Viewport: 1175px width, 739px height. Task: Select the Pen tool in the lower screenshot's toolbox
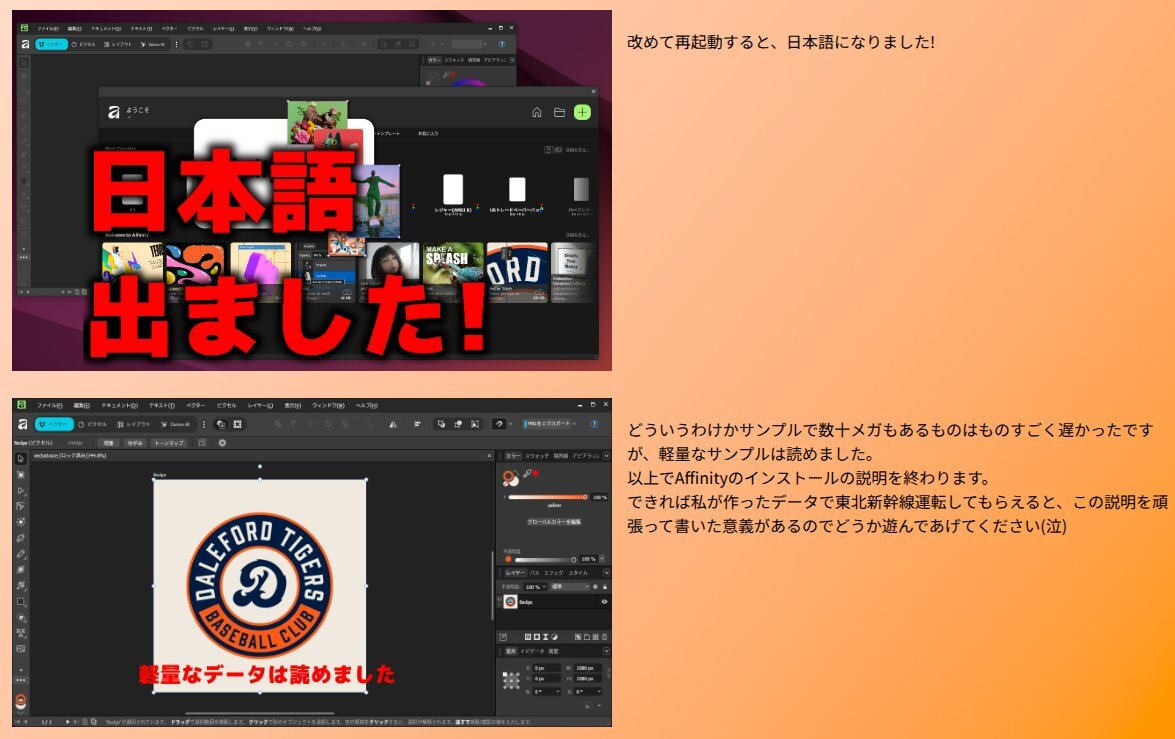click(x=21, y=538)
